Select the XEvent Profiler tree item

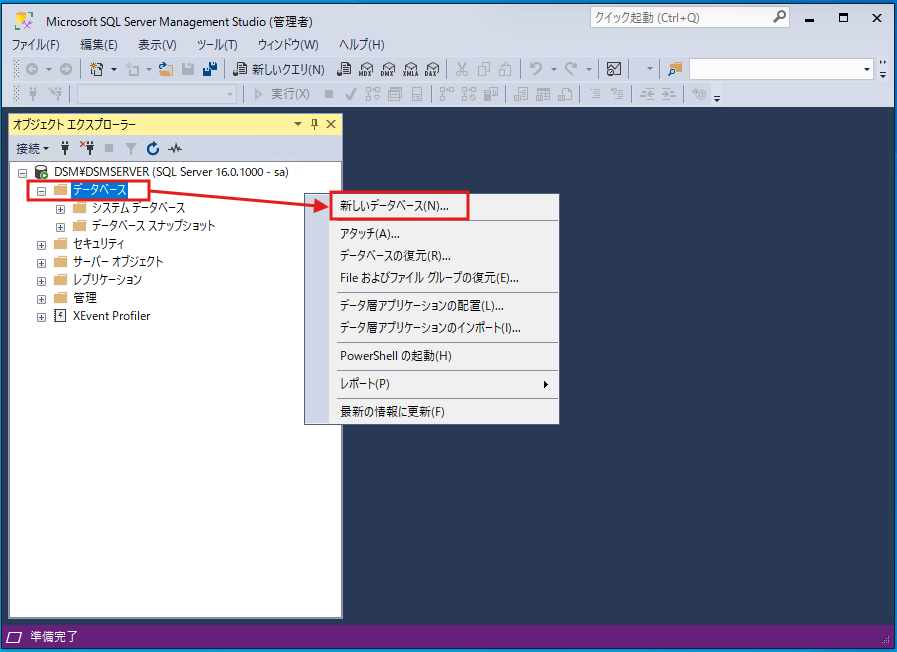pyautogui.click(x=112, y=316)
